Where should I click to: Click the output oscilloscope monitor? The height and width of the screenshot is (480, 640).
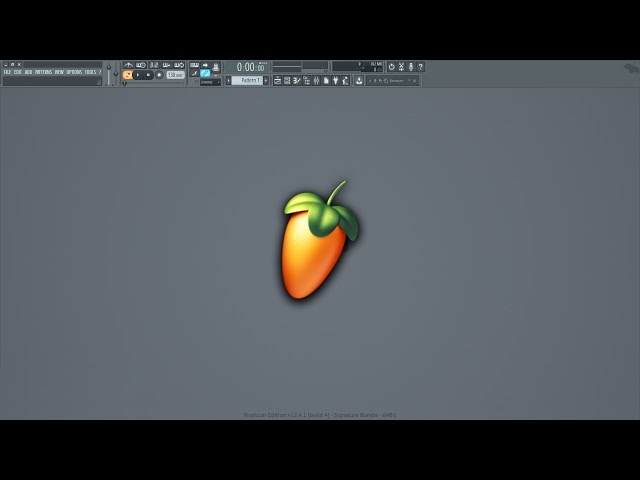(287, 67)
